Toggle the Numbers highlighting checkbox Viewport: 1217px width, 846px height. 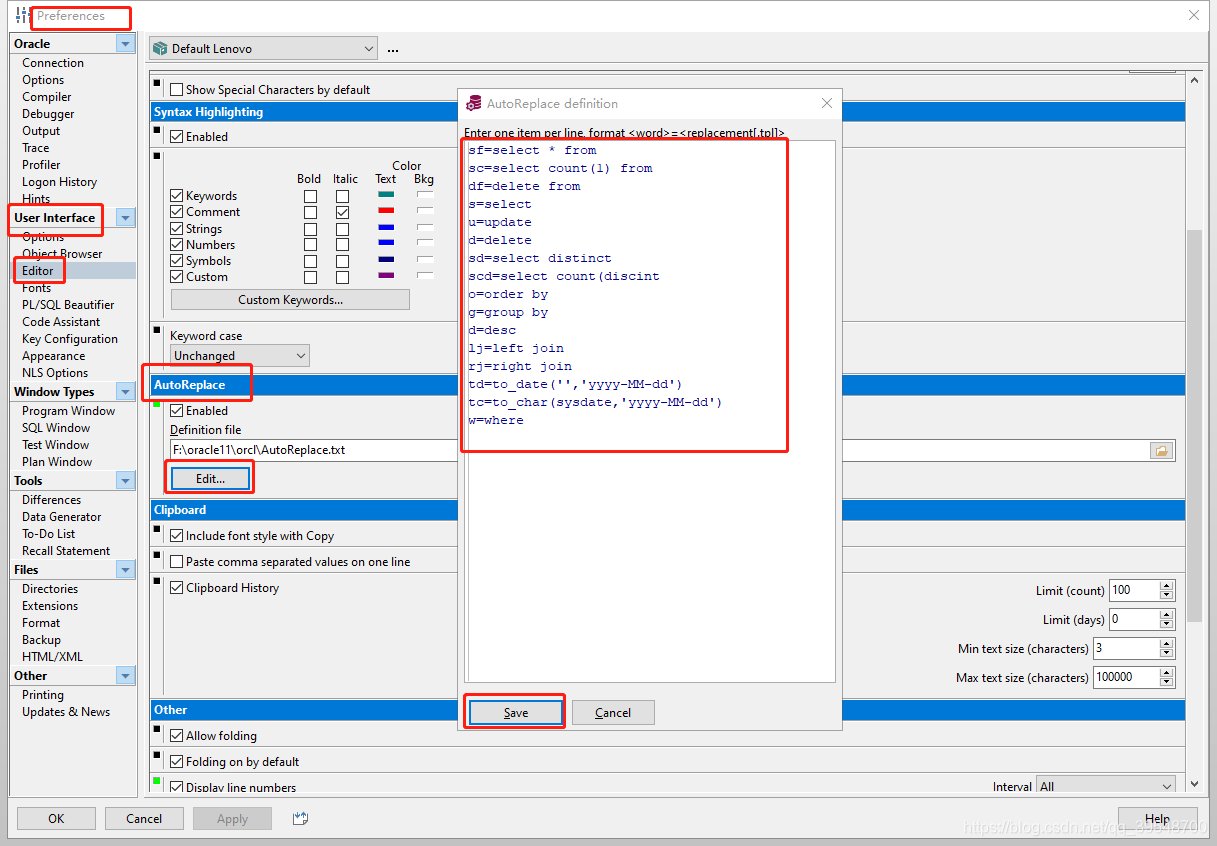[177, 245]
